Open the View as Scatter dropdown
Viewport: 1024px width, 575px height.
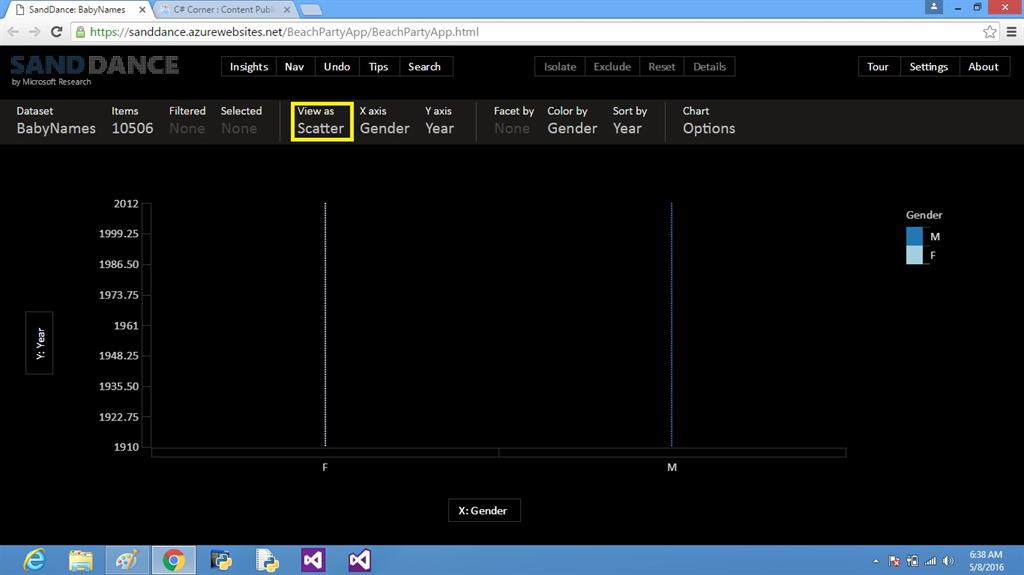click(x=321, y=121)
